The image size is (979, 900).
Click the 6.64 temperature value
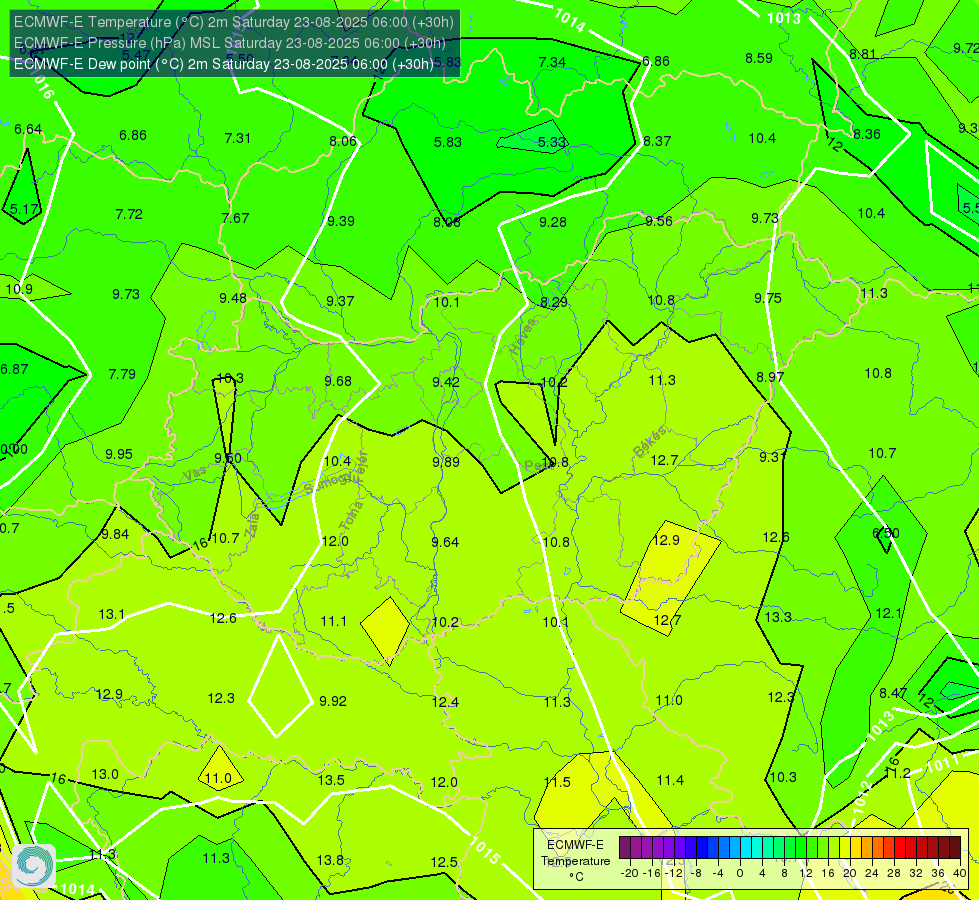pos(28,129)
